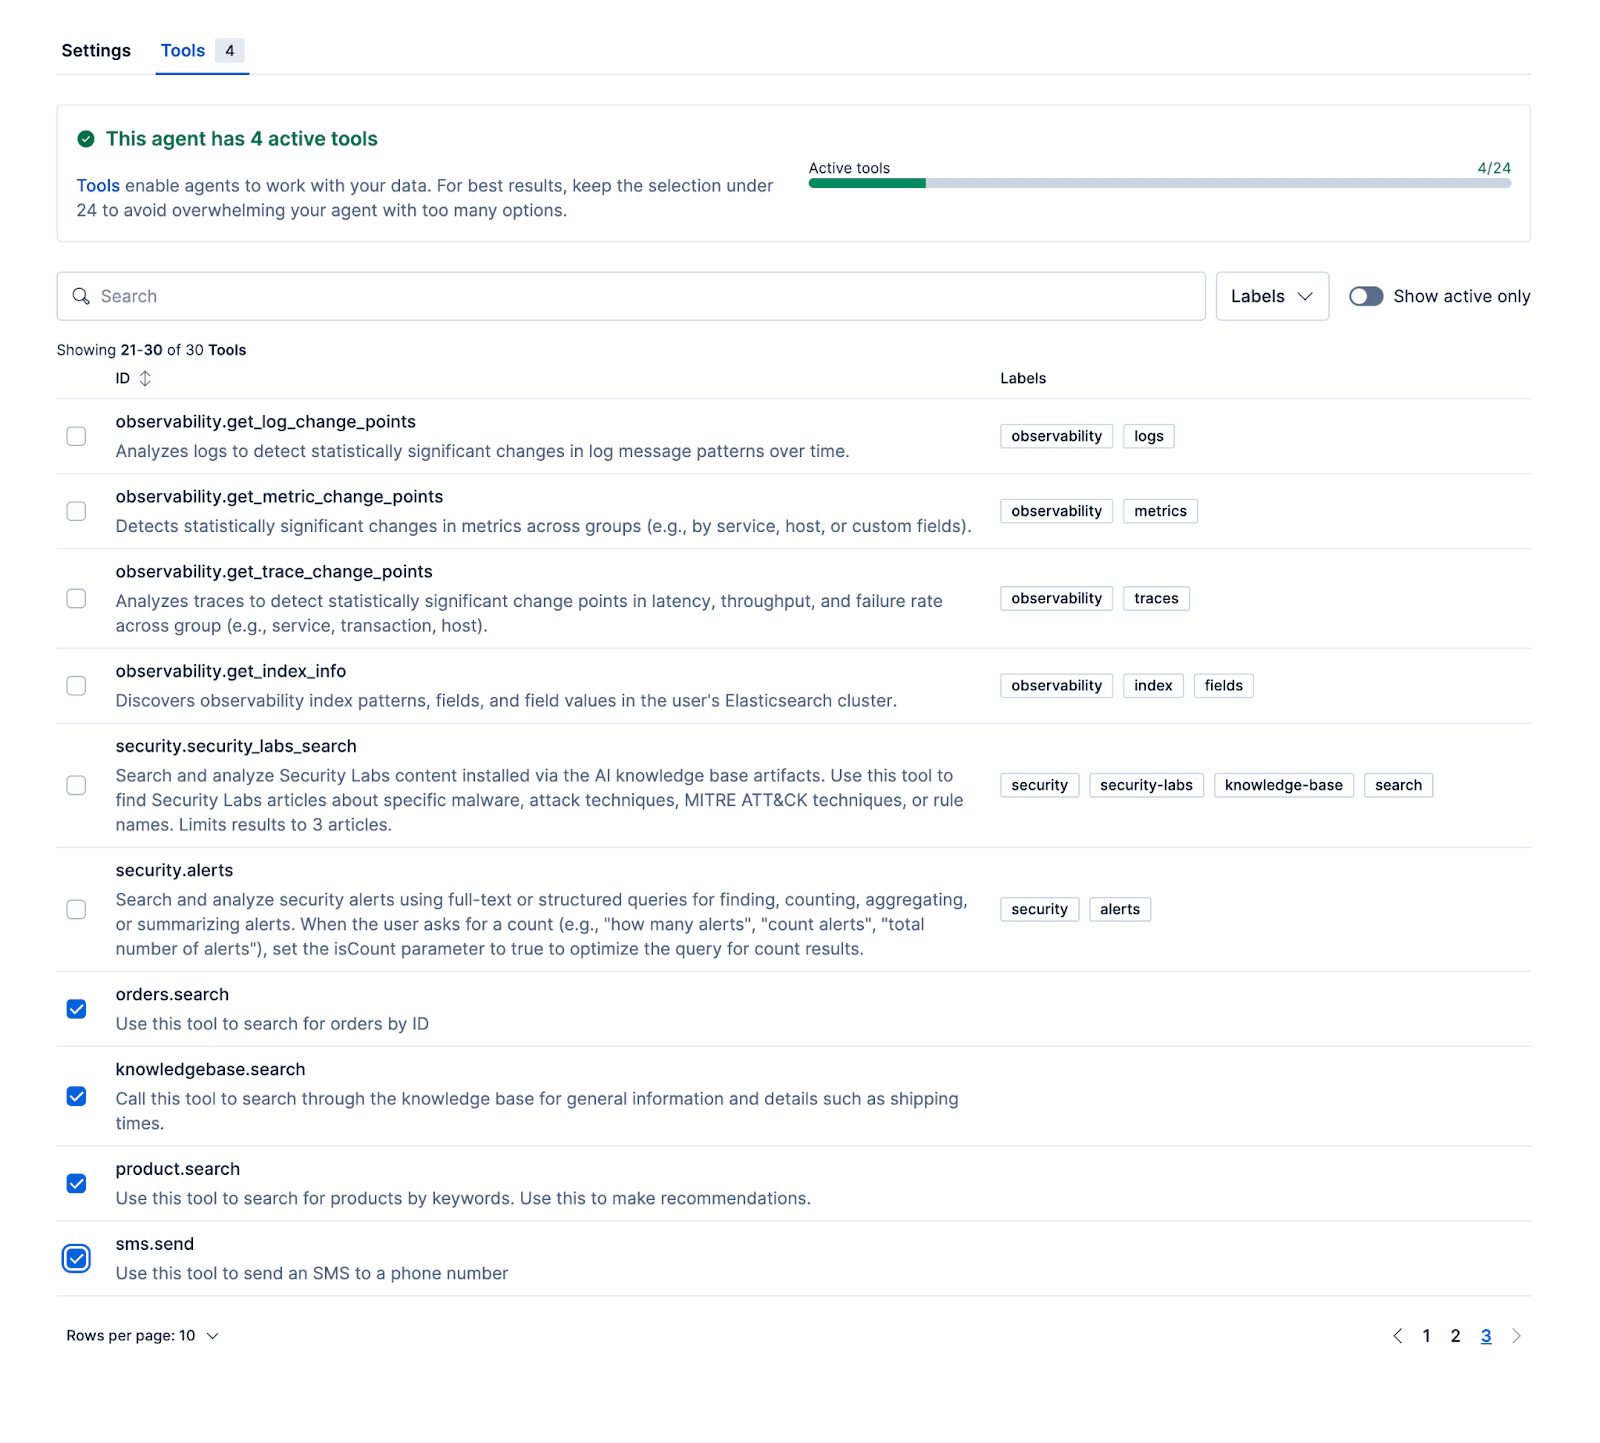Go to page 1 of tools

click(1426, 1335)
